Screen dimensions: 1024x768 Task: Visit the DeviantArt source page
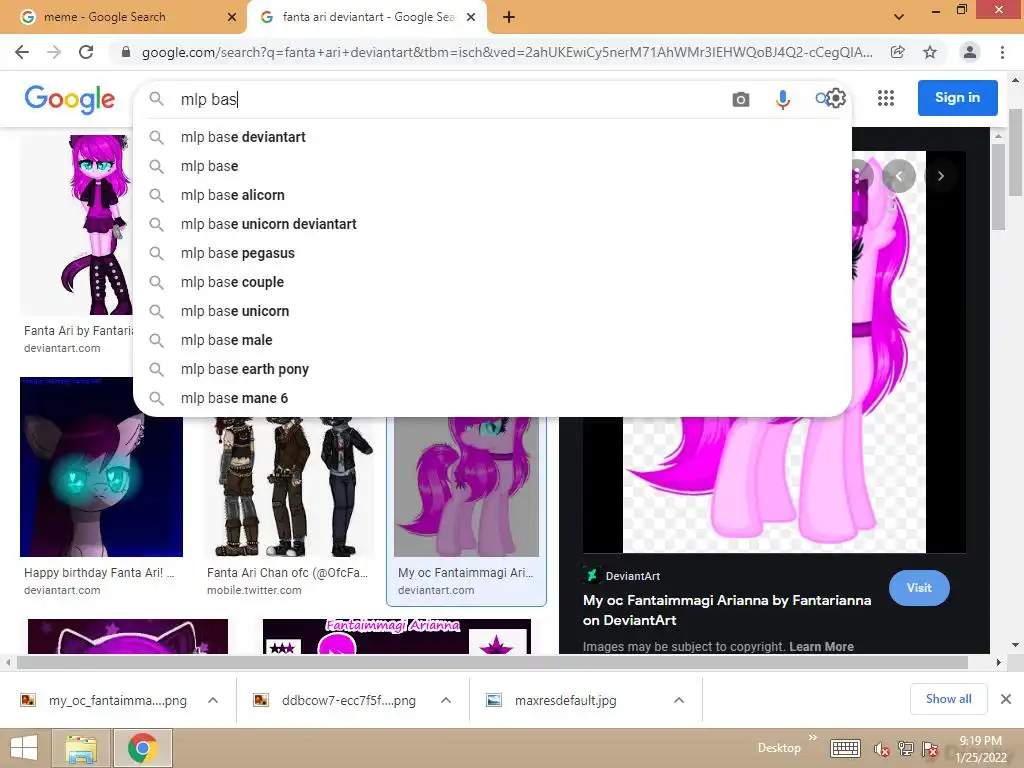[919, 588]
